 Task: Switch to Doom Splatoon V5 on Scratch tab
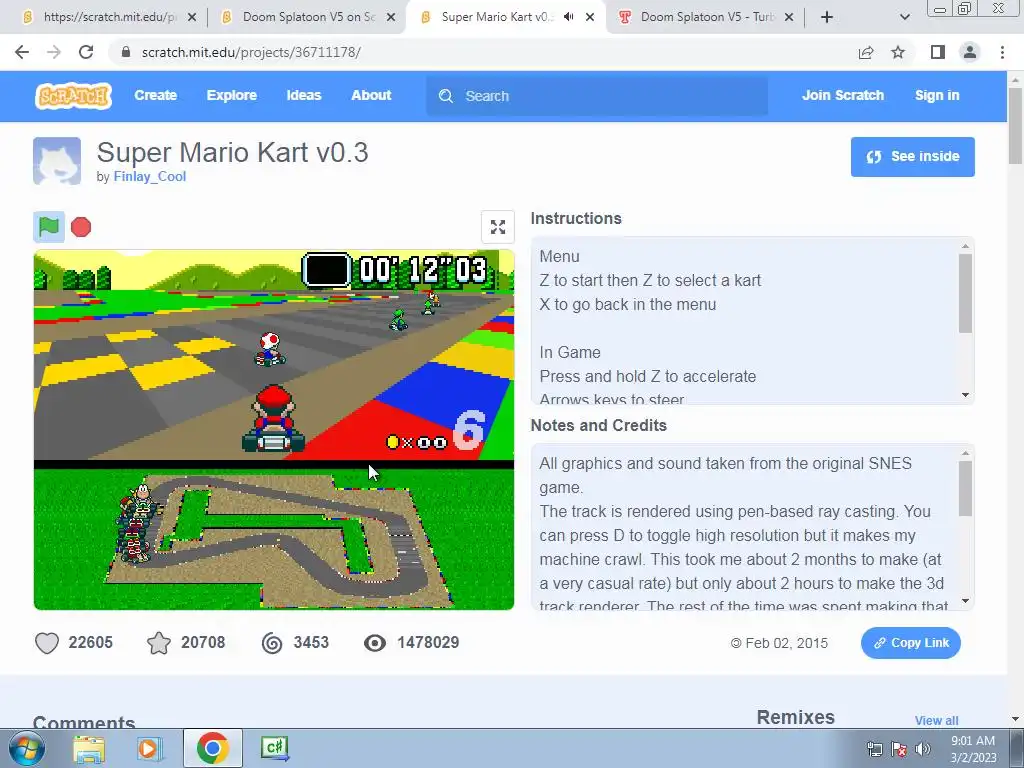[x=307, y=17]
